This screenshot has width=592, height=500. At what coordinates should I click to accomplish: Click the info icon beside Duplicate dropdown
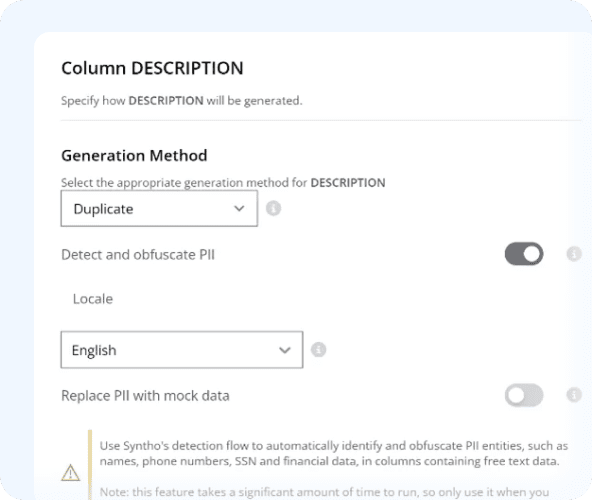pyautogui.click(x=273, y=208)
